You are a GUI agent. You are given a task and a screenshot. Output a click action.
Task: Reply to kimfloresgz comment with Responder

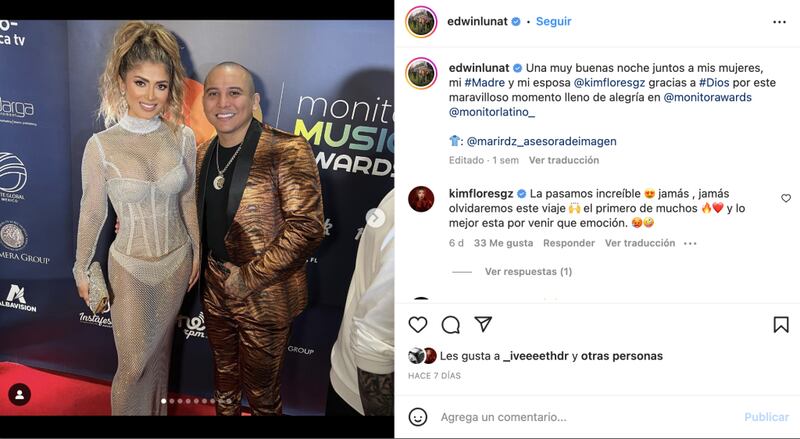[569, 243]
